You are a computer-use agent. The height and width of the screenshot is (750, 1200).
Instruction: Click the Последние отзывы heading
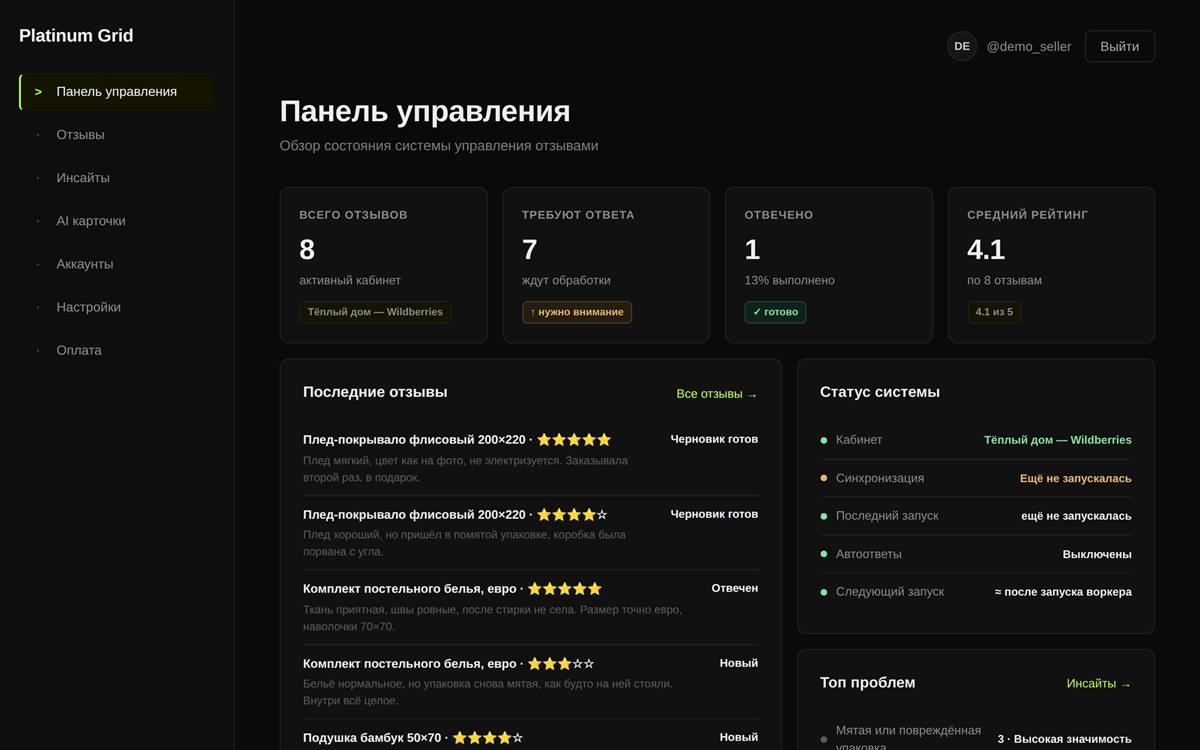point(375,392)
